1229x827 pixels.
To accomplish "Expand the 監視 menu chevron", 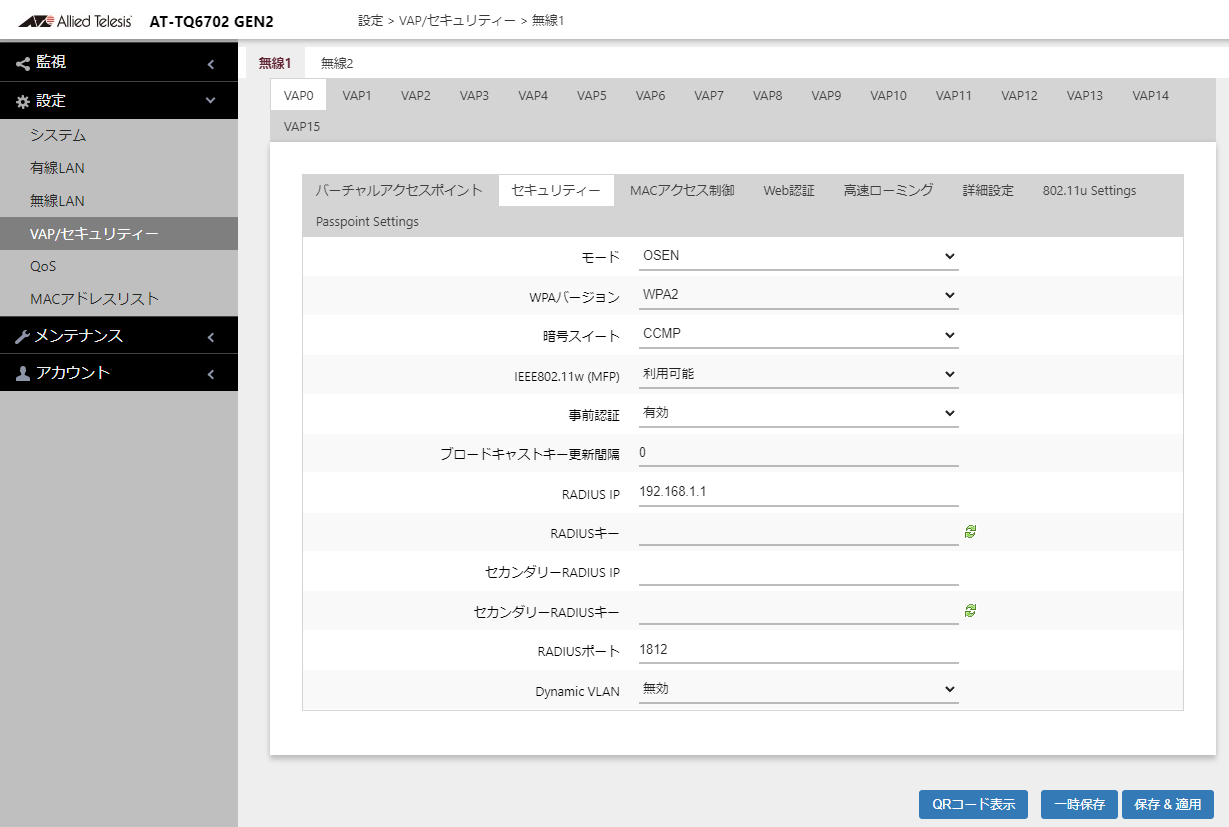I will pyautogui.click(x=211, y=64).
